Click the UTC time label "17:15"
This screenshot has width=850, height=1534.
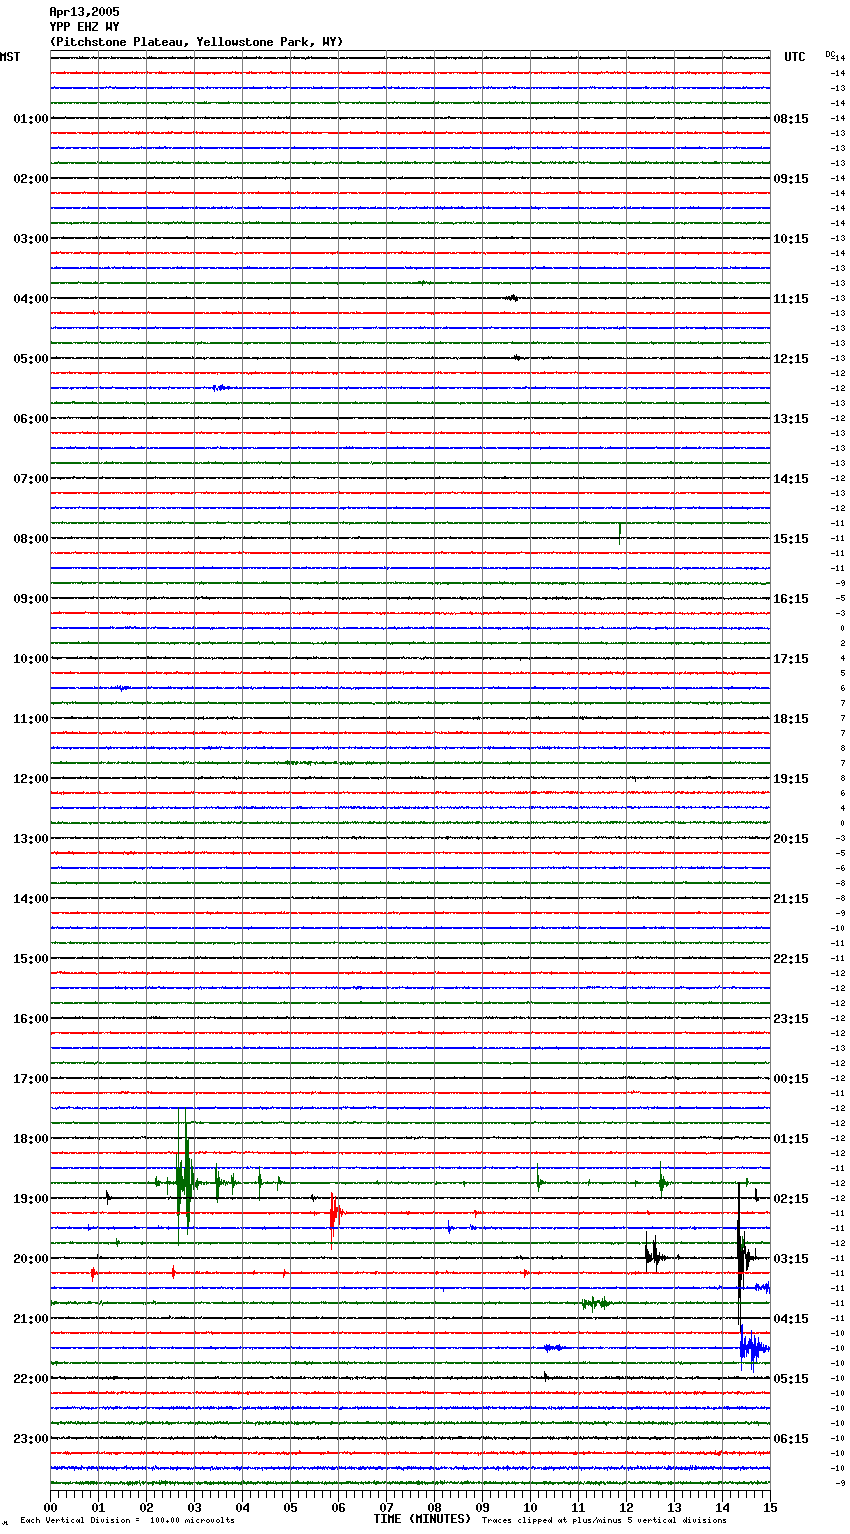click(791, 659)
